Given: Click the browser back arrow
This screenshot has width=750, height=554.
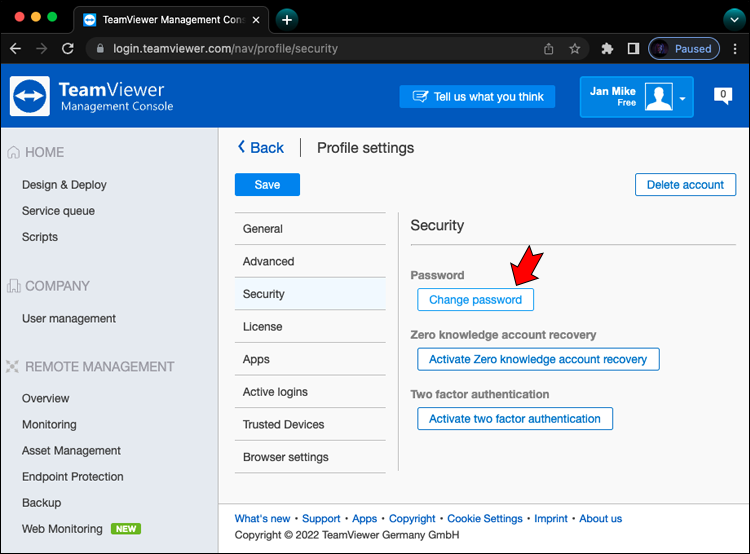Looking at the screenshot, I should pyautogui.click(x=15, y=48).
